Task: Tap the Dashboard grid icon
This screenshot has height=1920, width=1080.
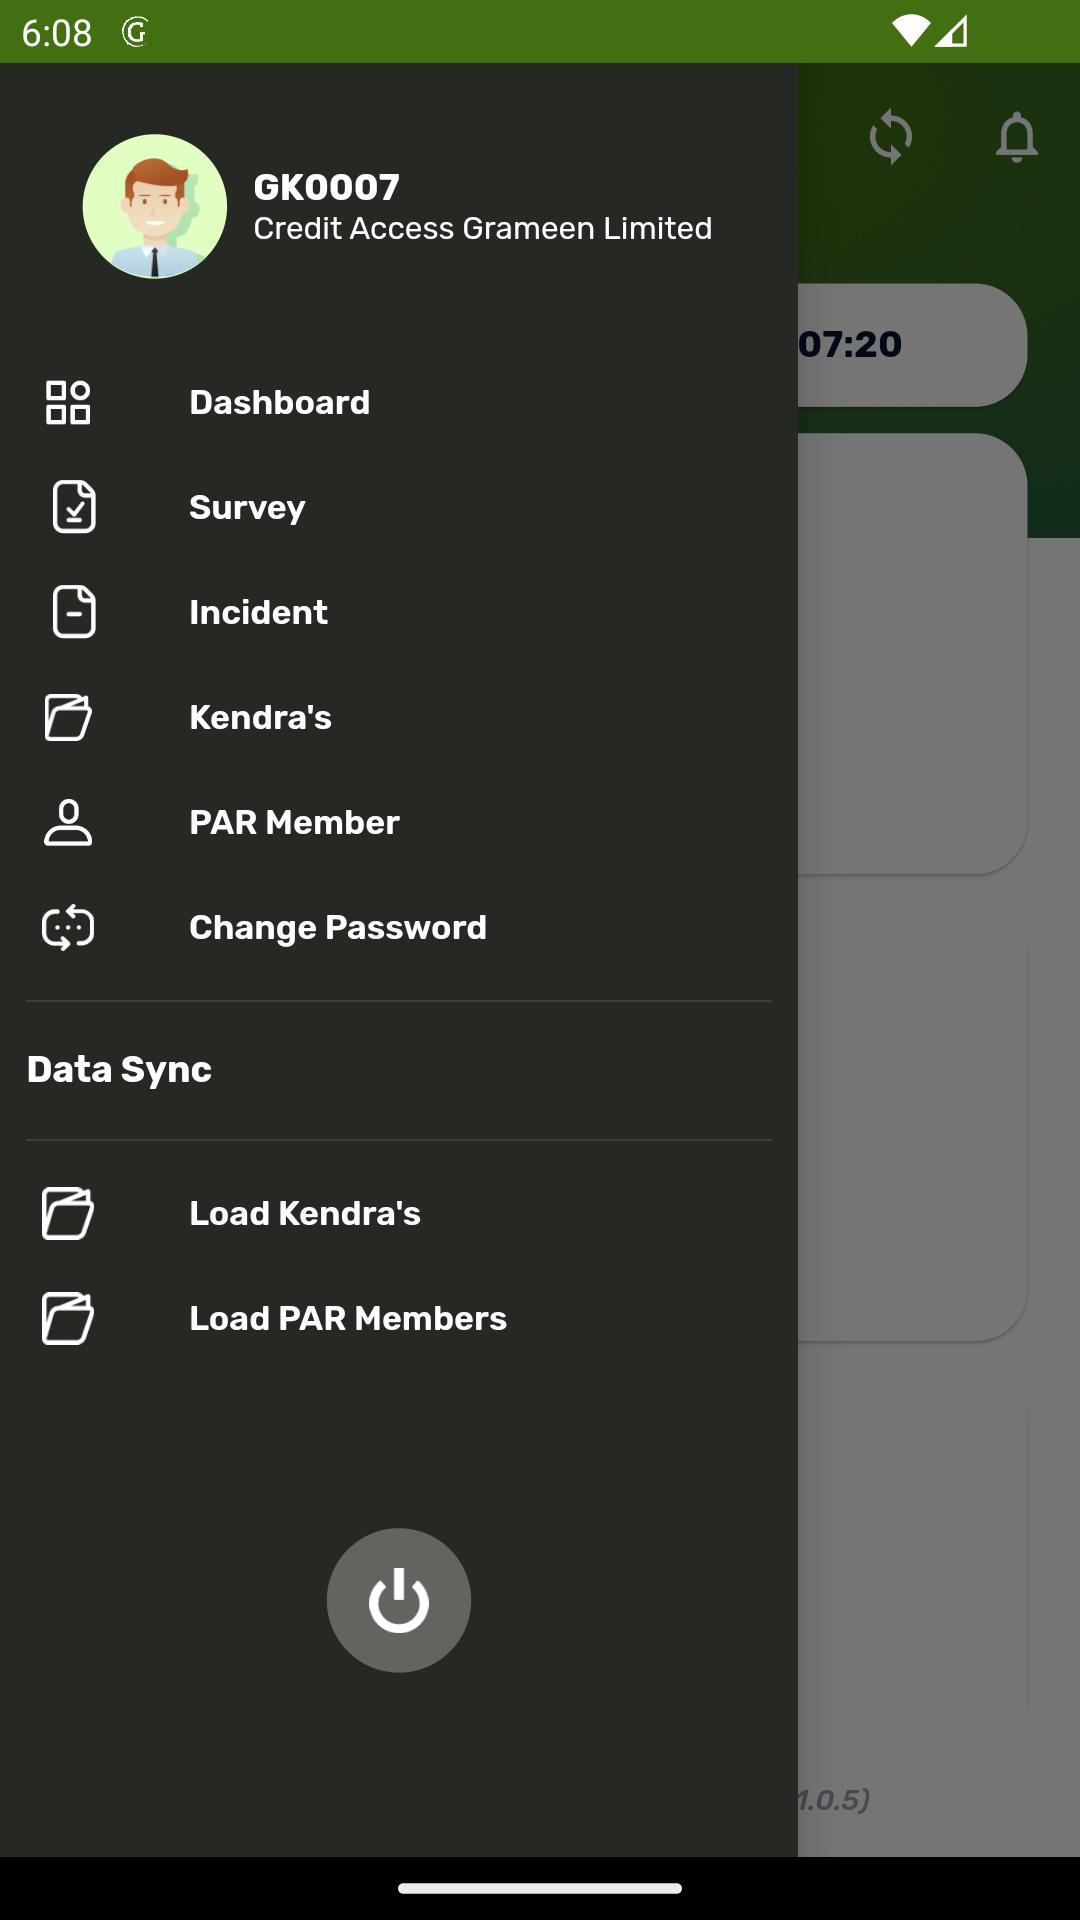Action: pos(68,402)
